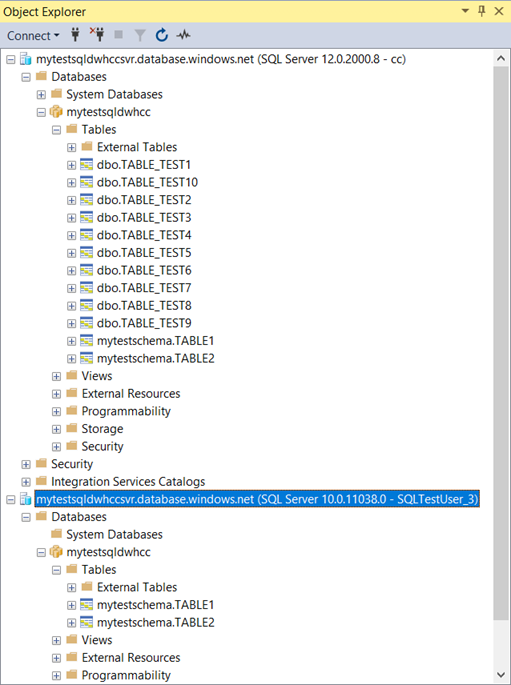Click the scrollbar up arrow
The image size is (511, 685).
[x=501, y=59]
